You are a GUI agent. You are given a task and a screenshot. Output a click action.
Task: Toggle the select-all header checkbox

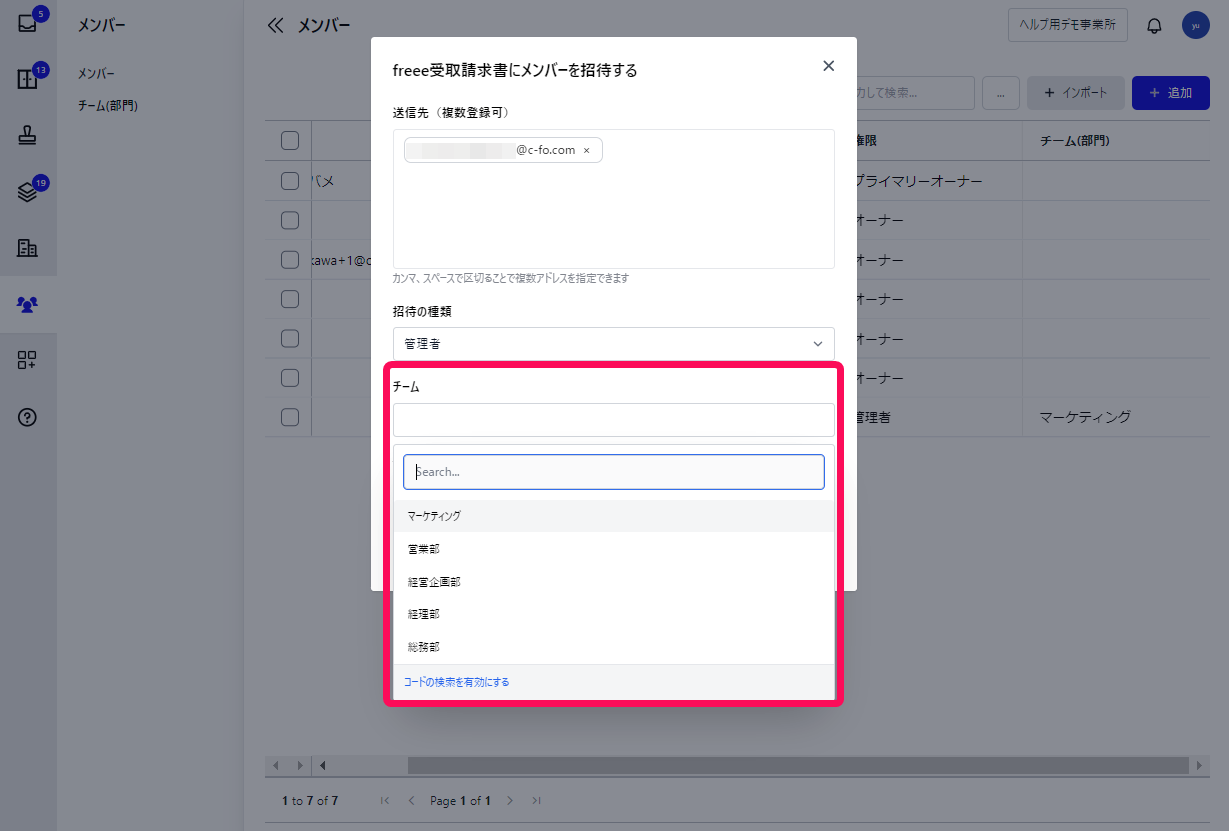coord(290,141)
